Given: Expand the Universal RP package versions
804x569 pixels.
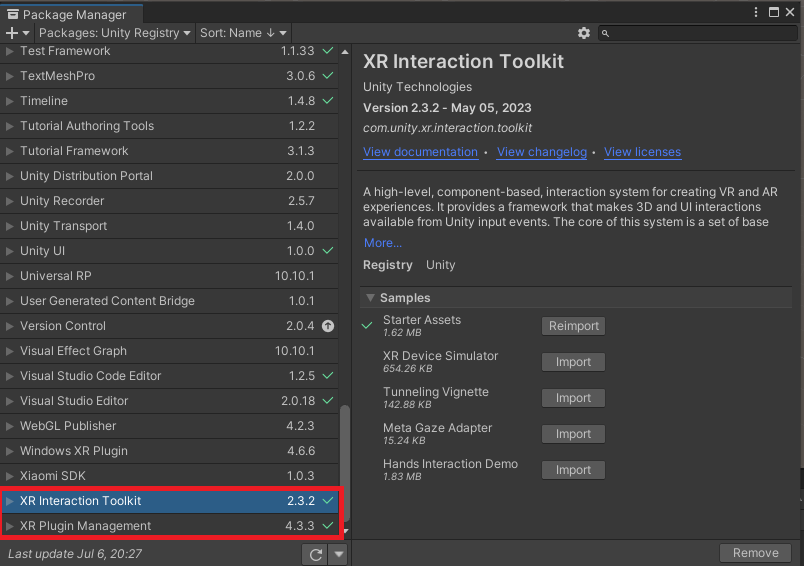Looking at the screenshot, I should tap(9, 276).
